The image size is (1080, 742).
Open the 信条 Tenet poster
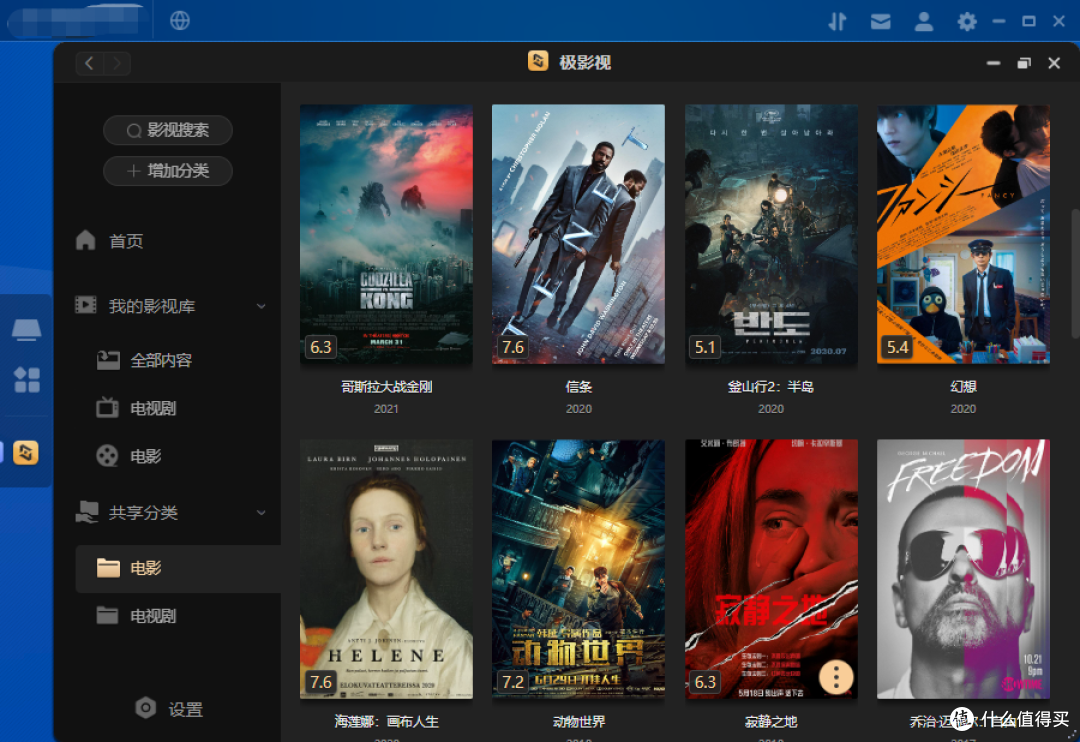[579, 234]
